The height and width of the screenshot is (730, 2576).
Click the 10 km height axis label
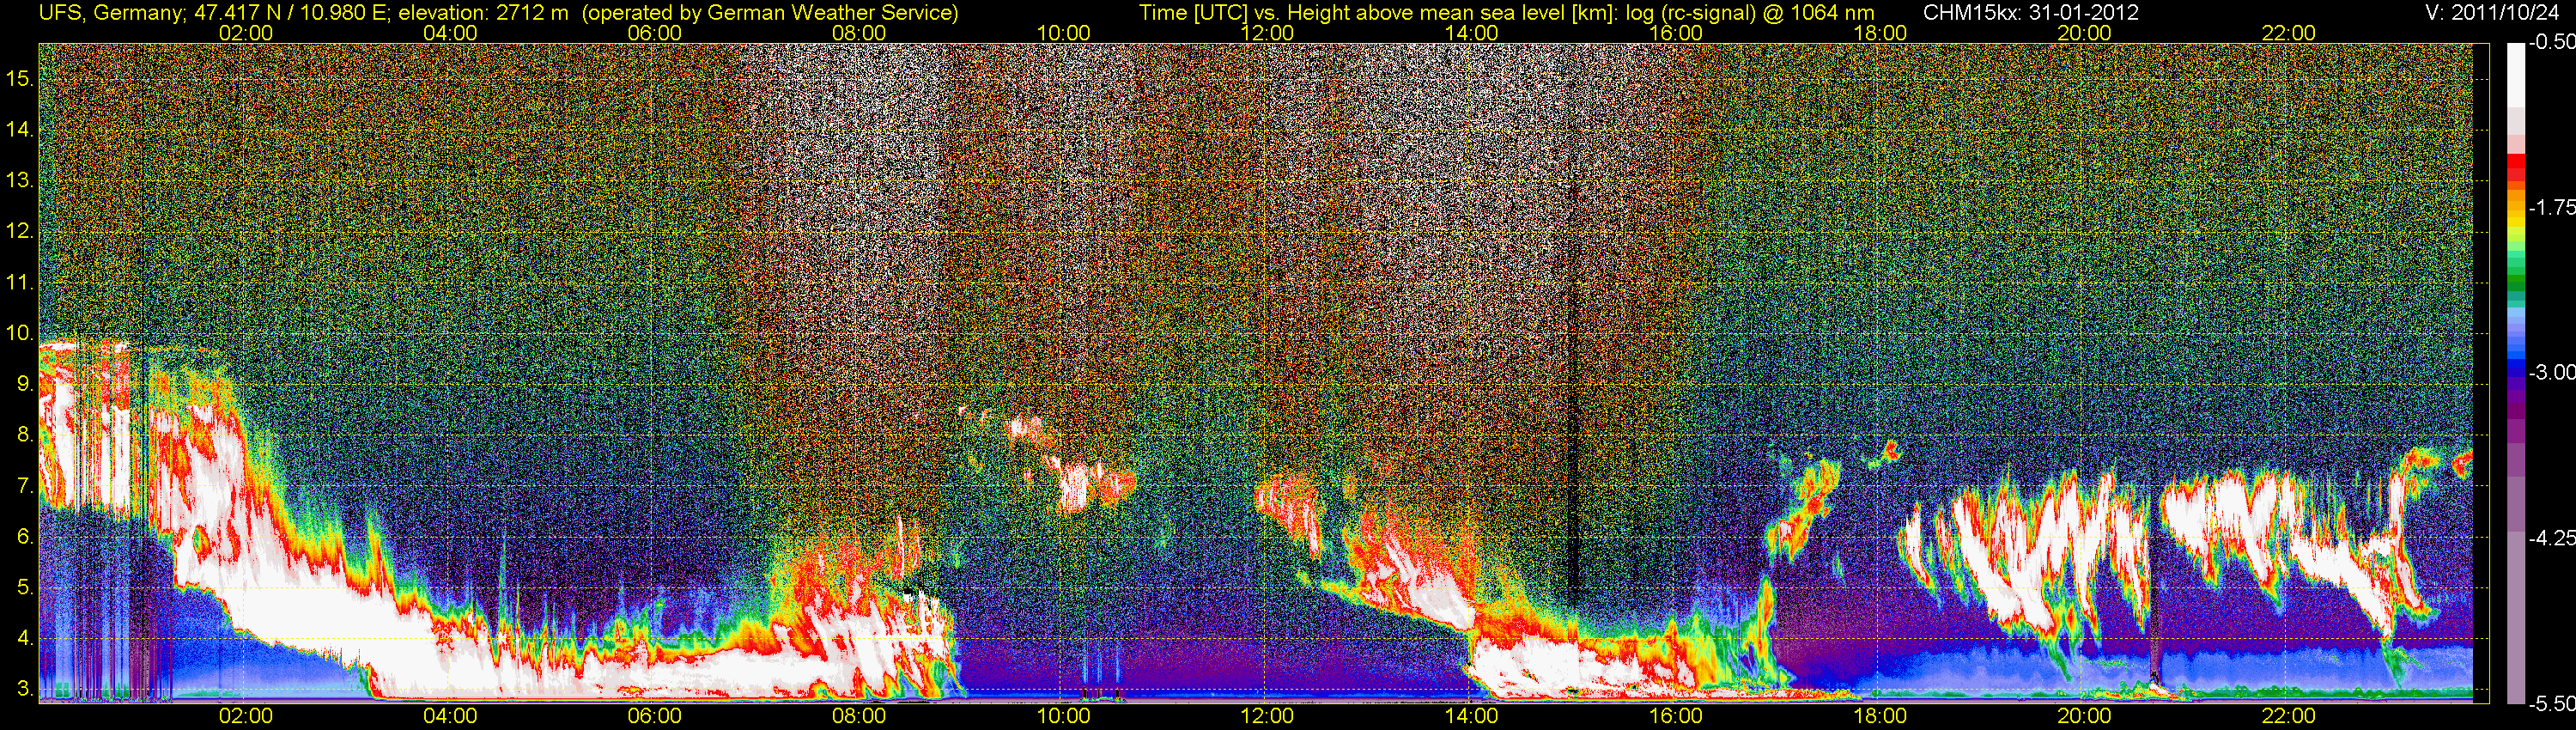tap(19, 333)
